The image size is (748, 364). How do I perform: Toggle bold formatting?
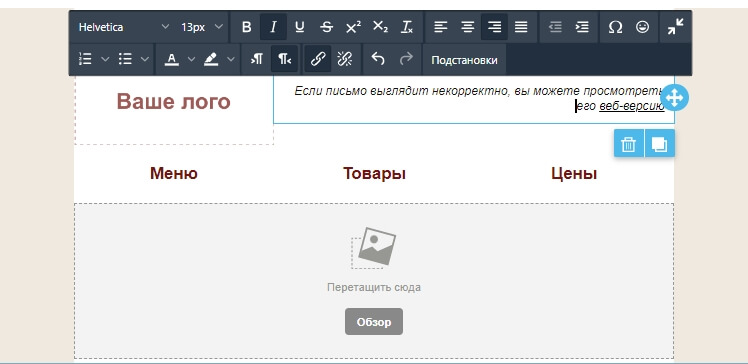point(247,27)
